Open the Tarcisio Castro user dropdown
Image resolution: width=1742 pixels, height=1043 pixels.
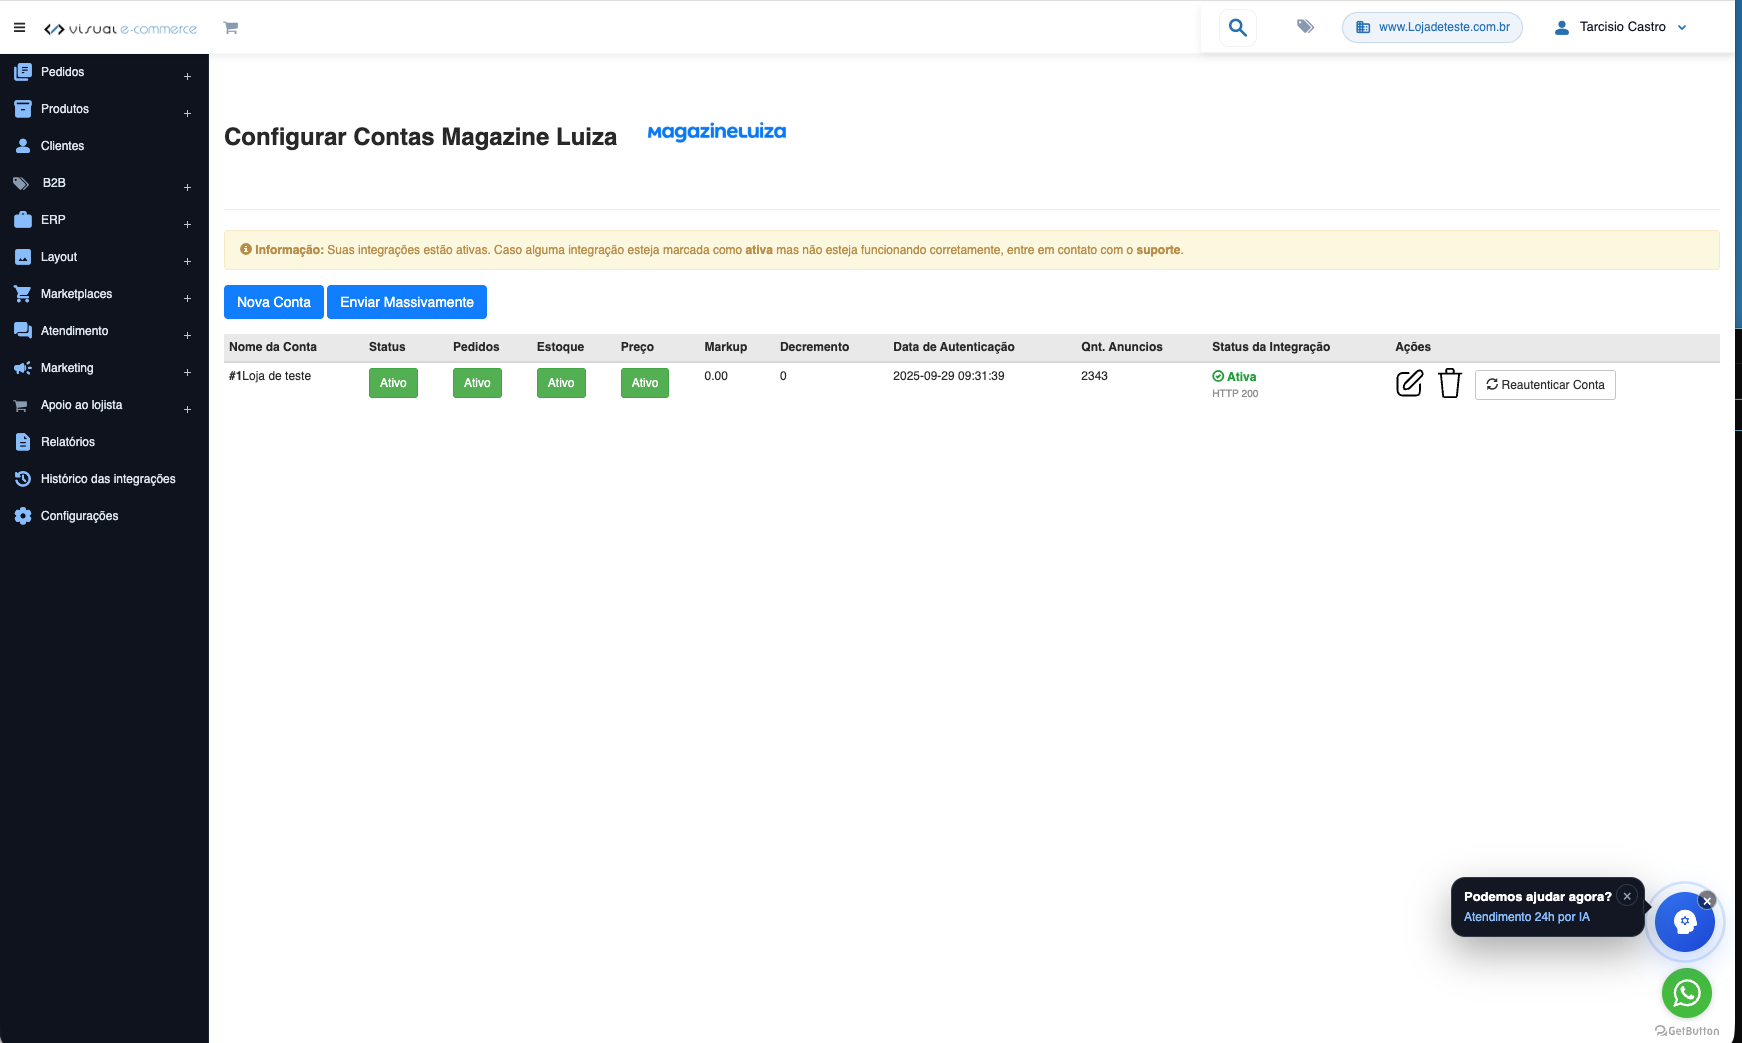coord(1621,27)
